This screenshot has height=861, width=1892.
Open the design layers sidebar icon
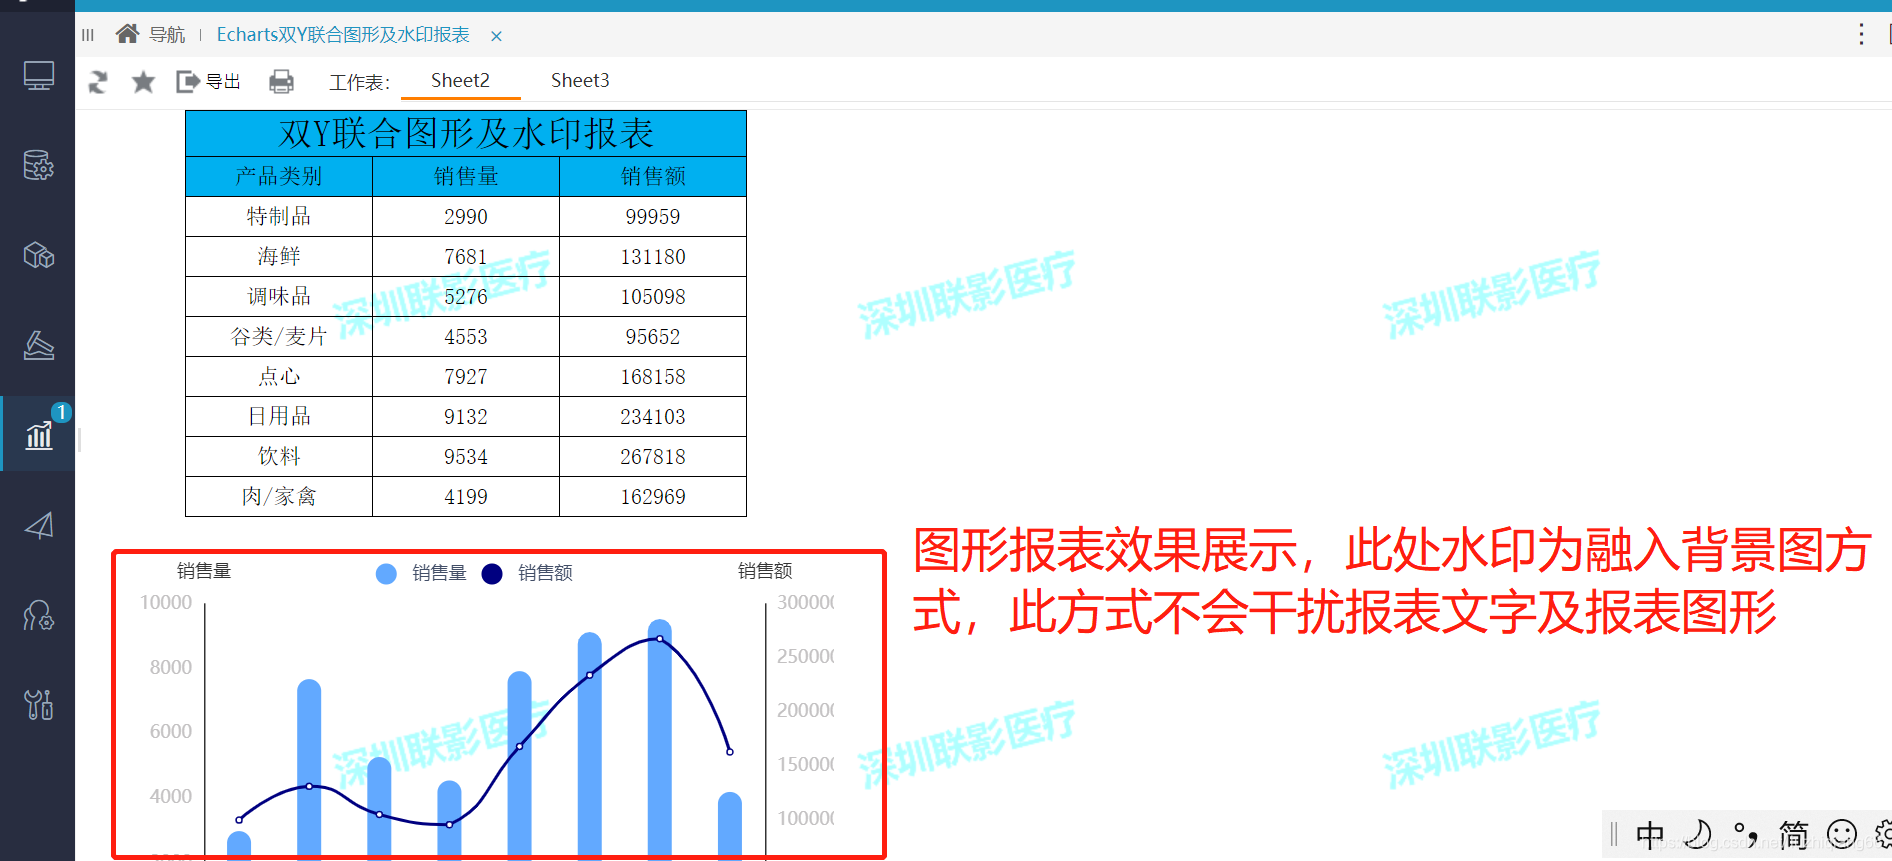(38, 345)
